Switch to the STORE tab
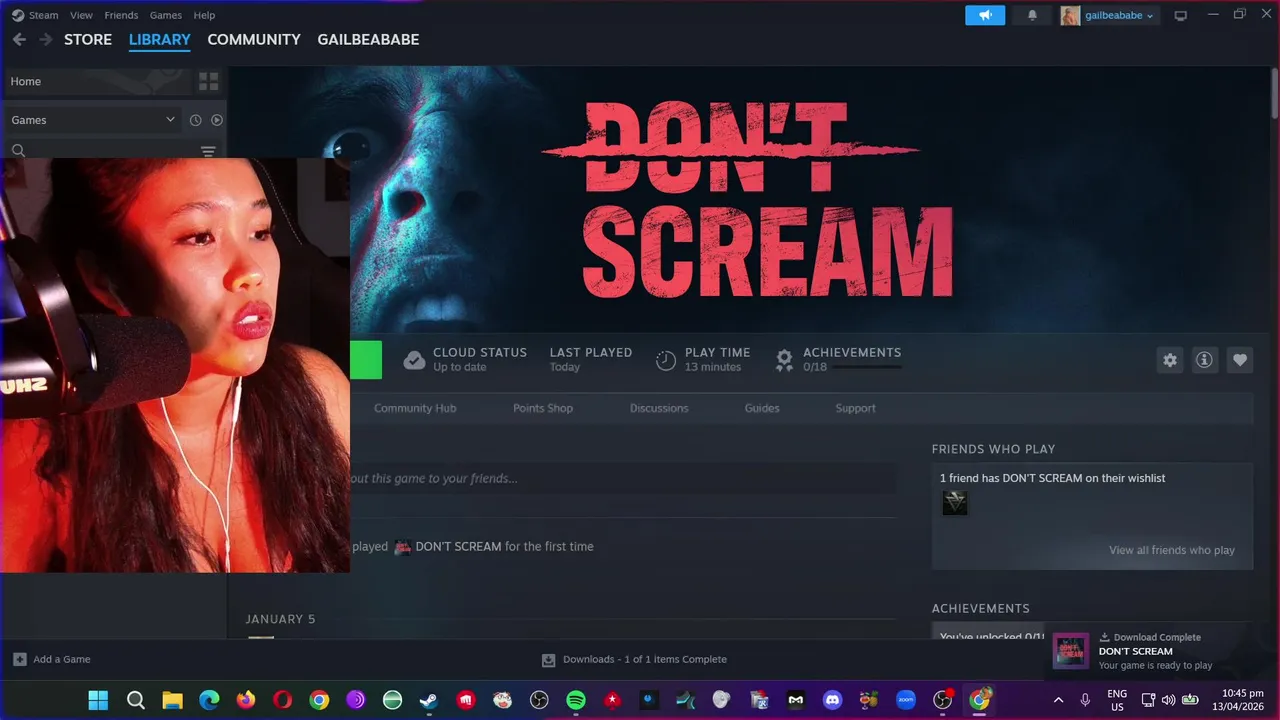 point(88,40)
